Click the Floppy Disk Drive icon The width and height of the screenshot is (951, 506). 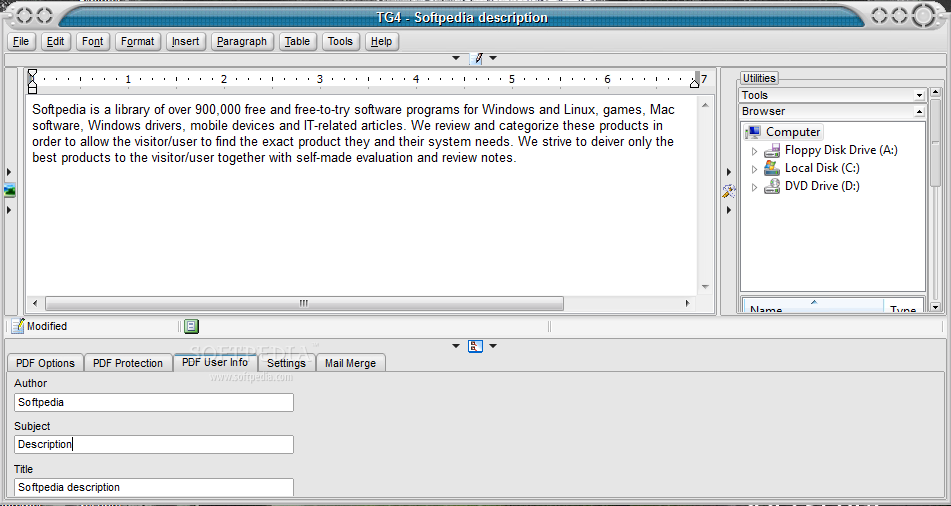pyautogui.click(x=772, y=150)
